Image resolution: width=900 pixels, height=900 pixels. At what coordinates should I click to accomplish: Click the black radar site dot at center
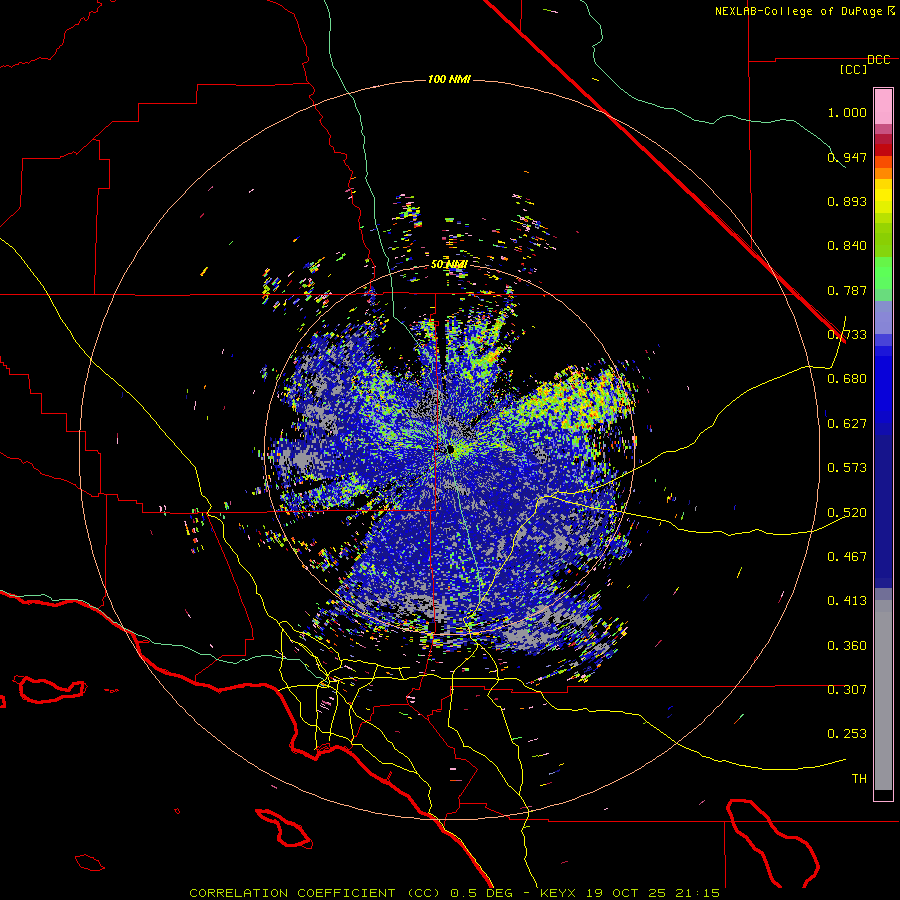pyautogui.click(x=451, y=449)
